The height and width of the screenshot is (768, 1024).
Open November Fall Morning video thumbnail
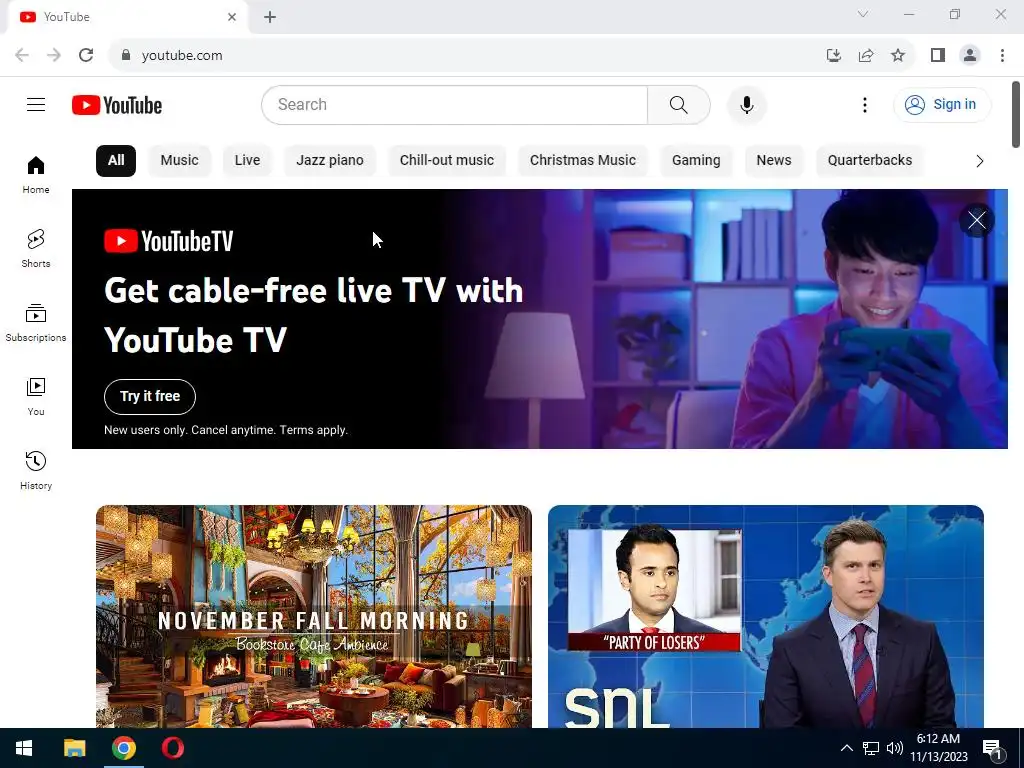pos(313,616)
